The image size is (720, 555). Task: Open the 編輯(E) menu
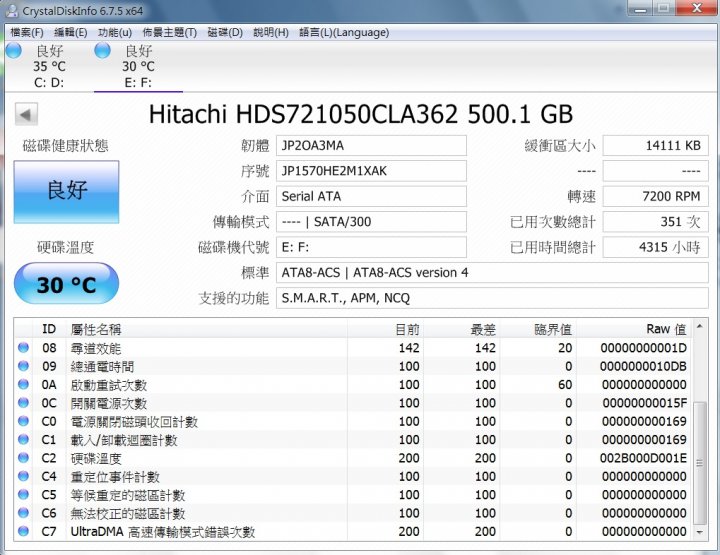coord(70,33)
